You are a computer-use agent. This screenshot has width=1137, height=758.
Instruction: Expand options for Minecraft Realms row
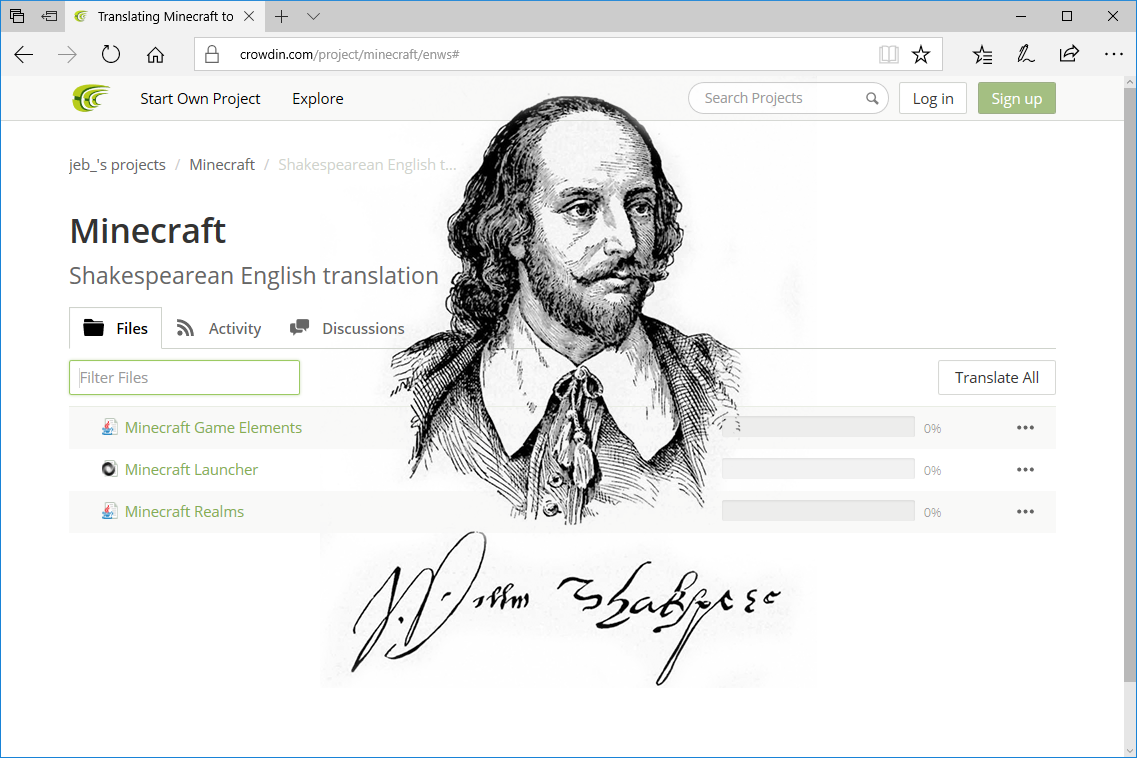(1025, 512)
